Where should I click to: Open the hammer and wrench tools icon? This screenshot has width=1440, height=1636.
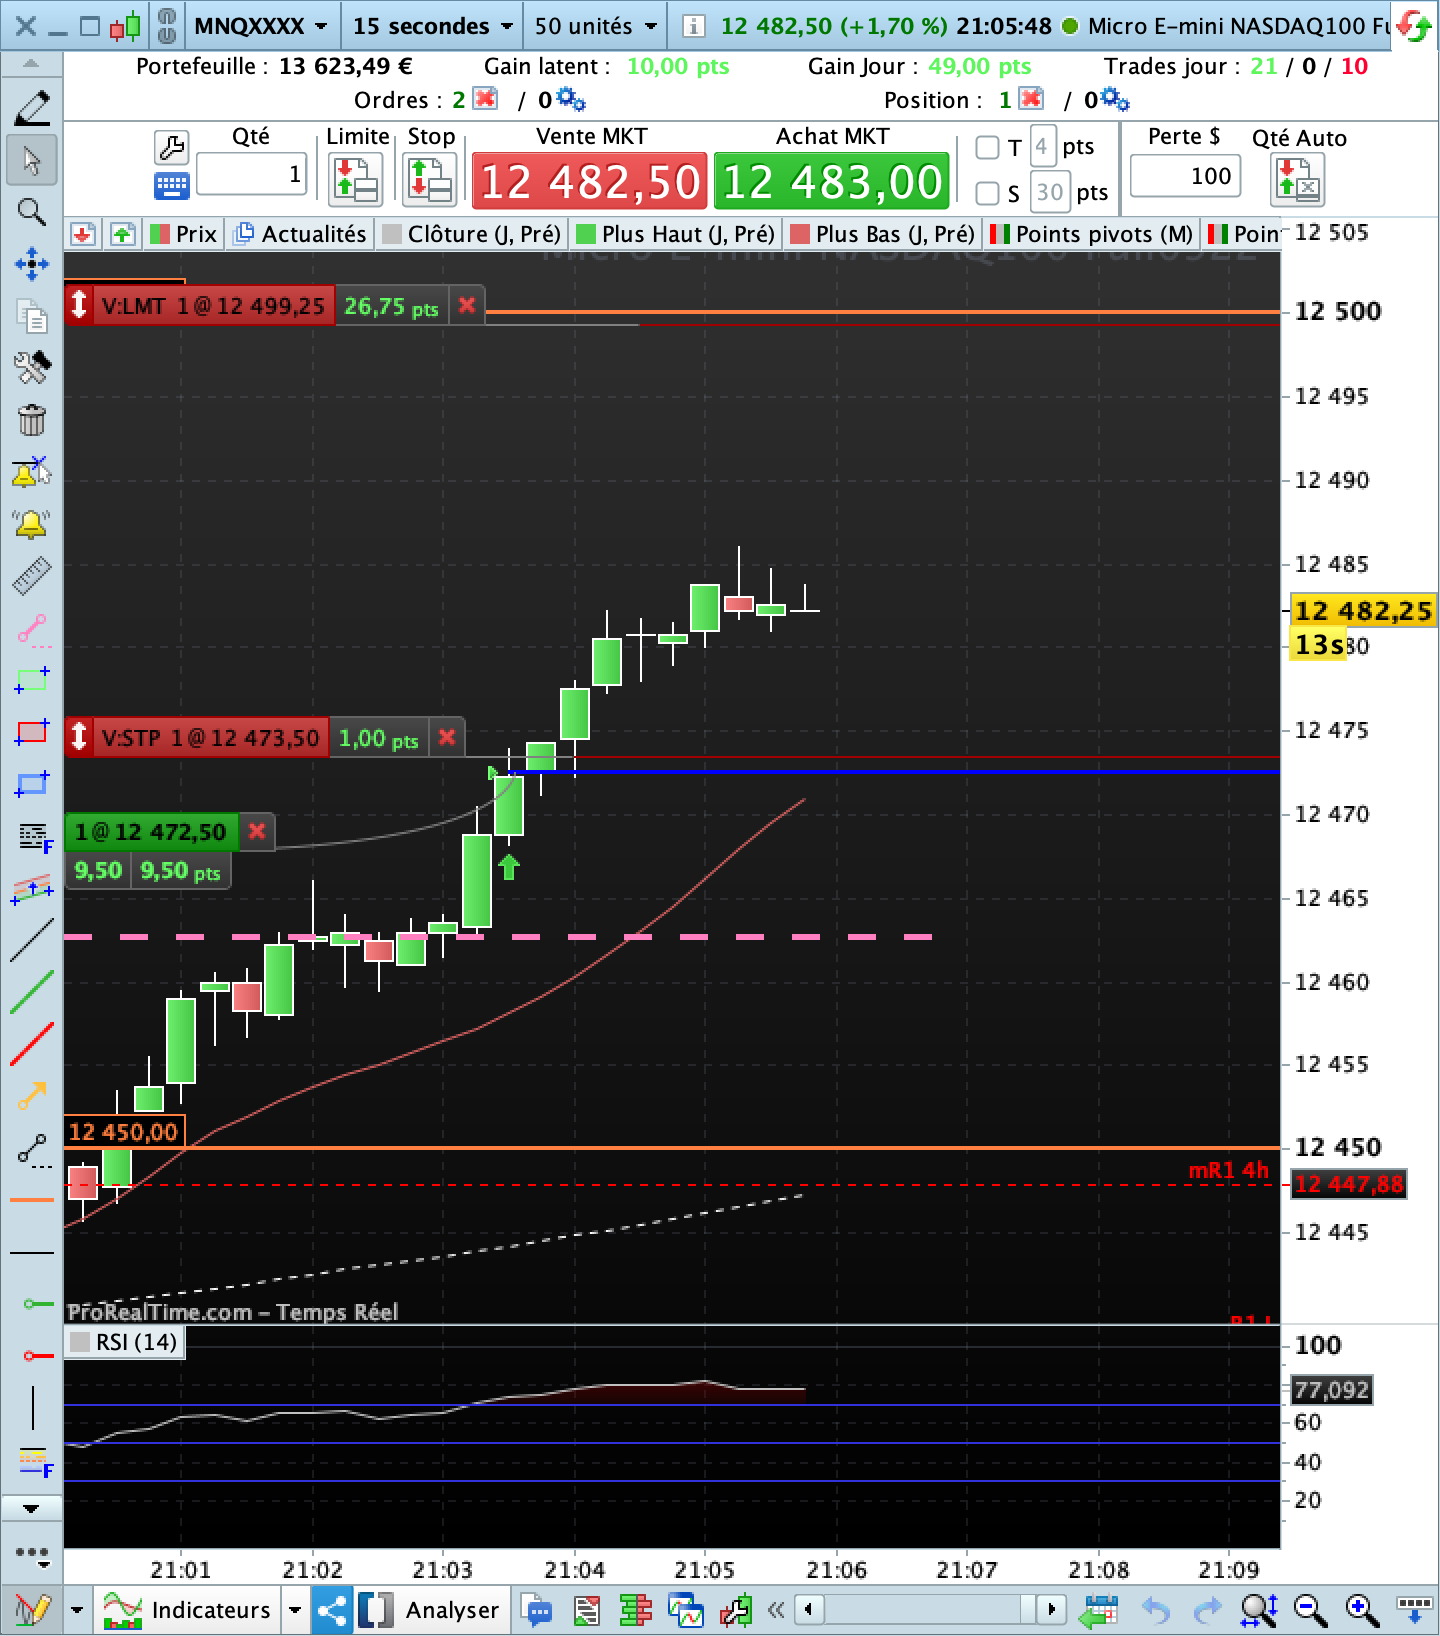[32, 368]
